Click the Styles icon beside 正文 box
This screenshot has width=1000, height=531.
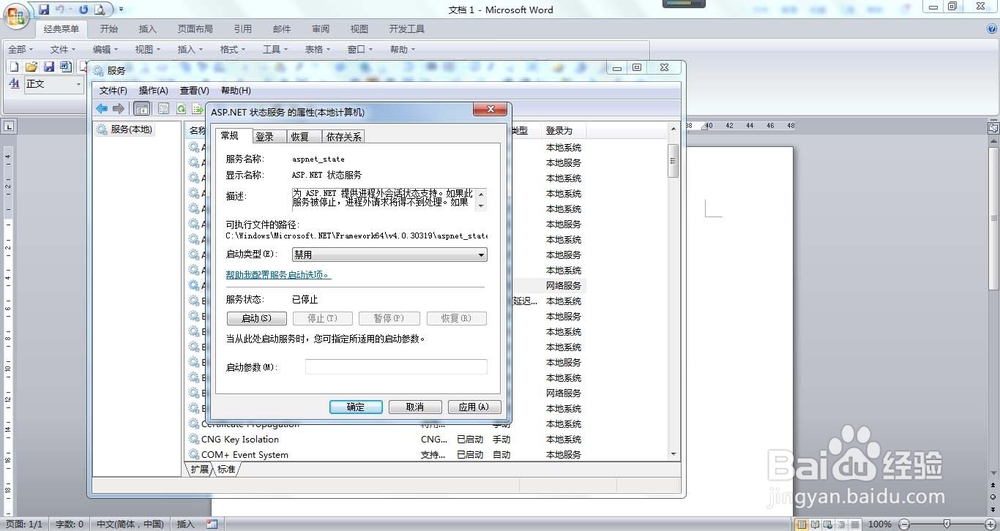(x=14, y=84)
